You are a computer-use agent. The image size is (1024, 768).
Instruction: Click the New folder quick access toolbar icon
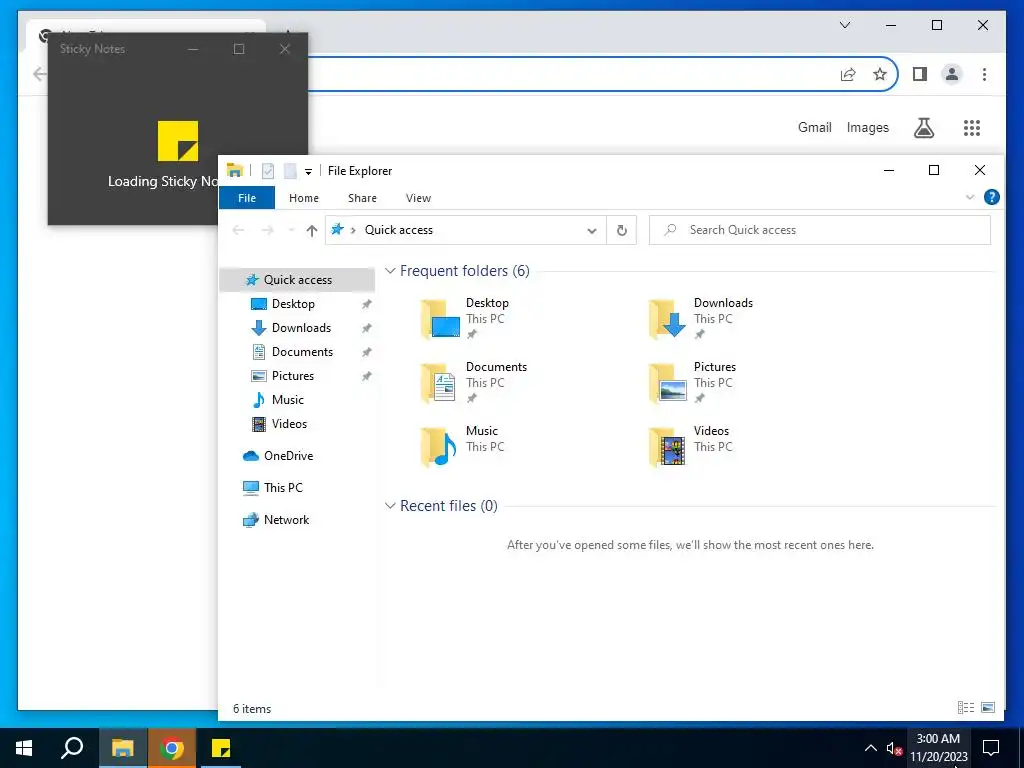tap(290, 171)
